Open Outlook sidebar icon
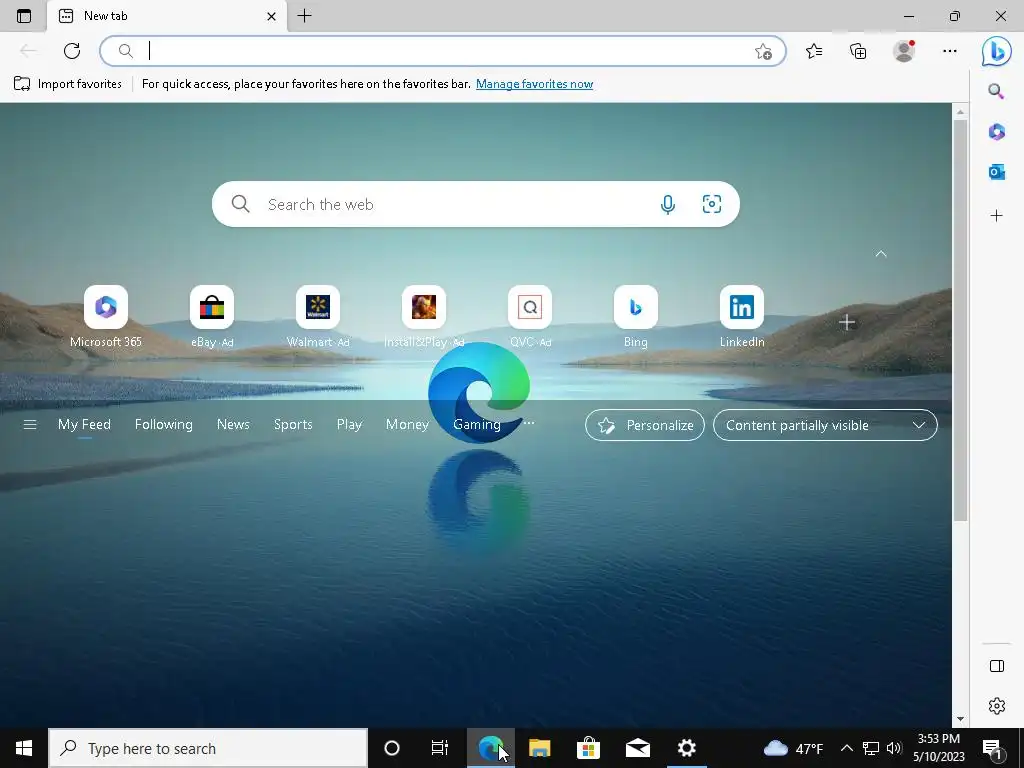 pos(997,172)
